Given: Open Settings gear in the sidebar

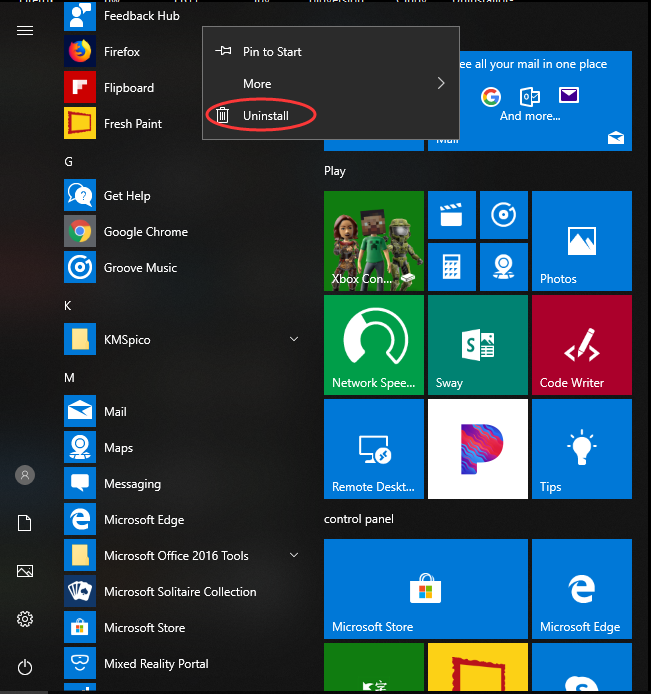Looking at the screenshot, I should tap(25, 619).
